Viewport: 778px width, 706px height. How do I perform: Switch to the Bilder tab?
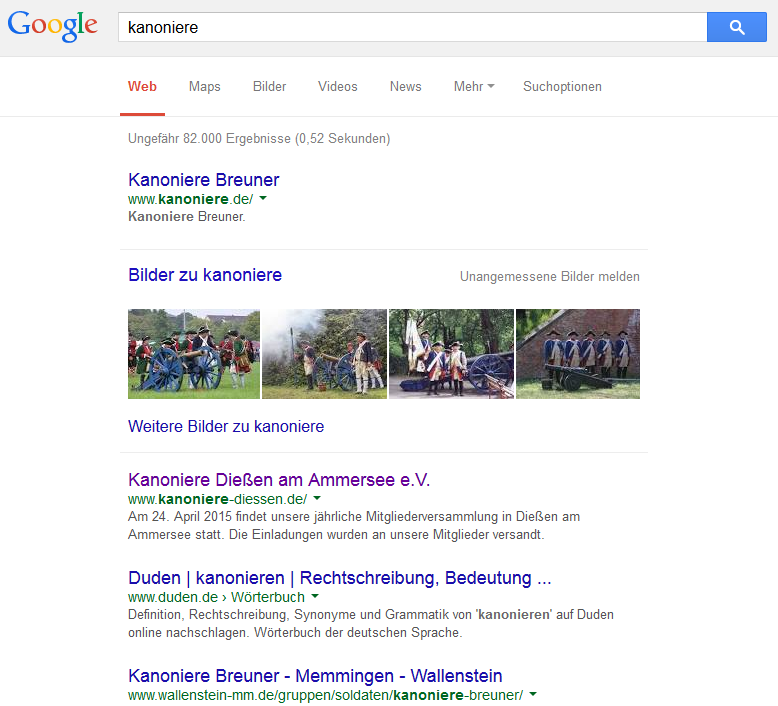pos(269,86)
